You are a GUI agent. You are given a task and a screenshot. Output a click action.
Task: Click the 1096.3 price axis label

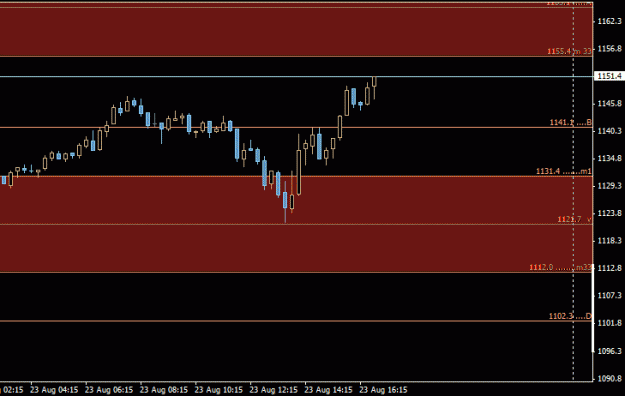tap(609, 351)
